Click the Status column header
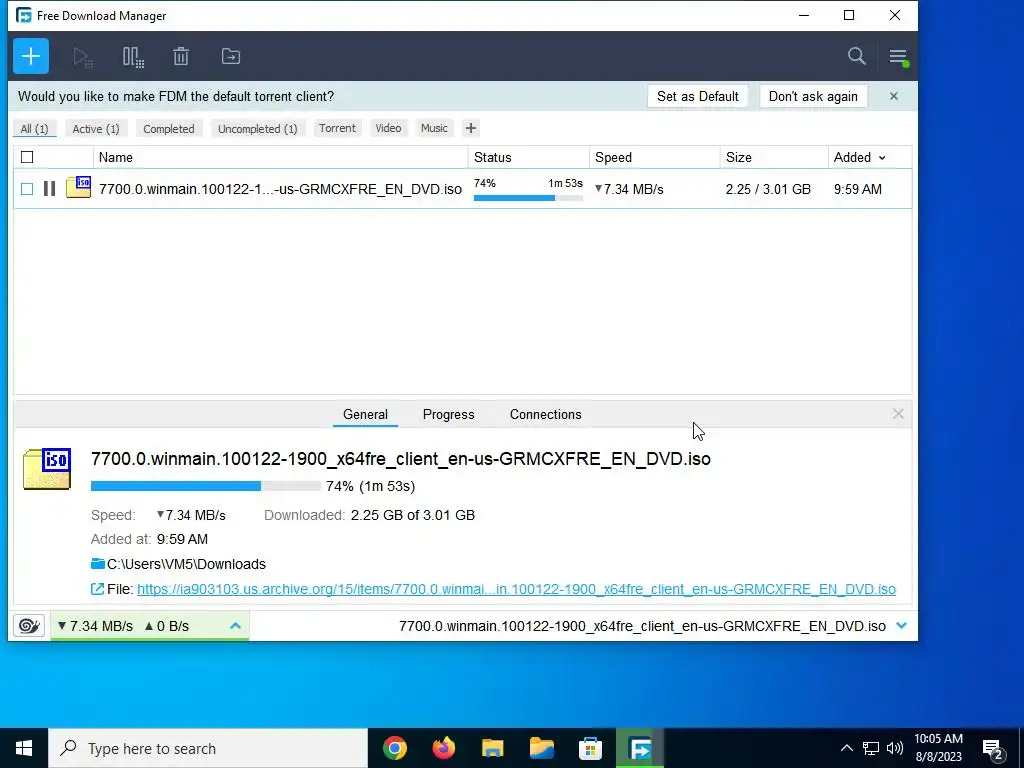Screen dimensions: 1024x768 click(528, 157)
